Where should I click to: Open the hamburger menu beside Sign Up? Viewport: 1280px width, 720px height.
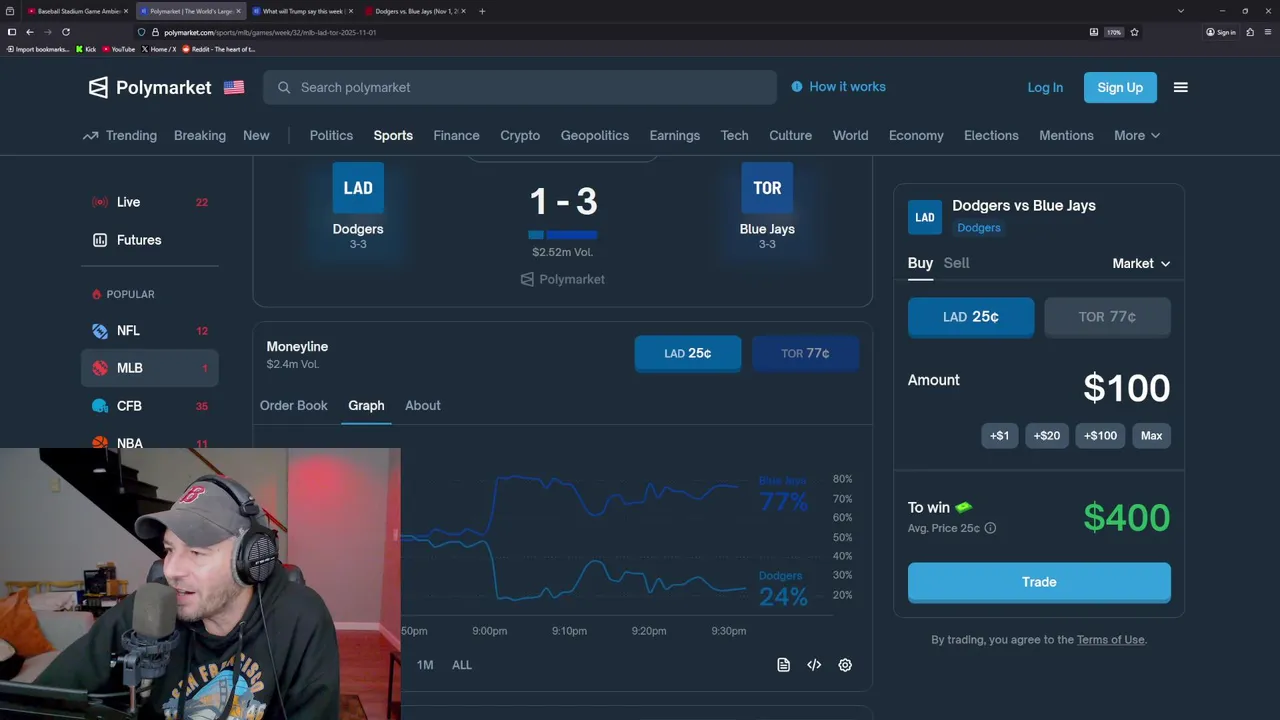click(x=1180, y=87)
